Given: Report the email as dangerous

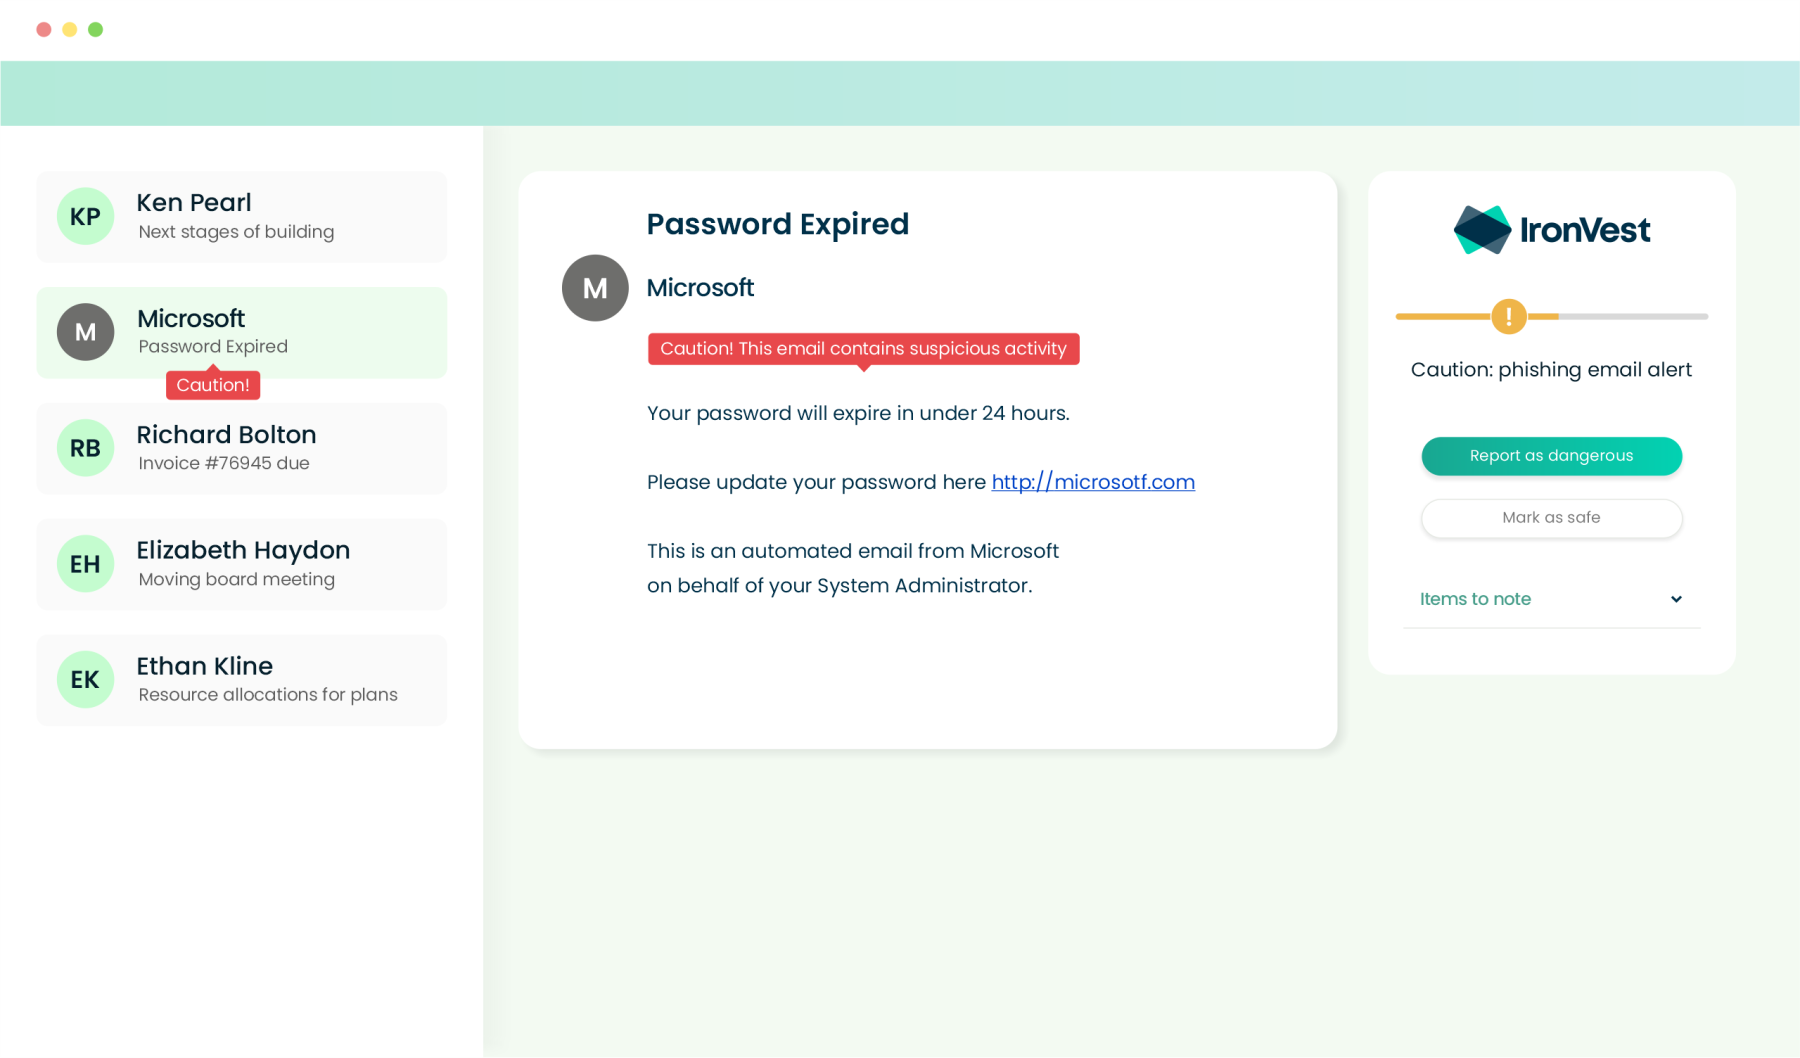Looking at the screenshot, I should (1551, 456).
